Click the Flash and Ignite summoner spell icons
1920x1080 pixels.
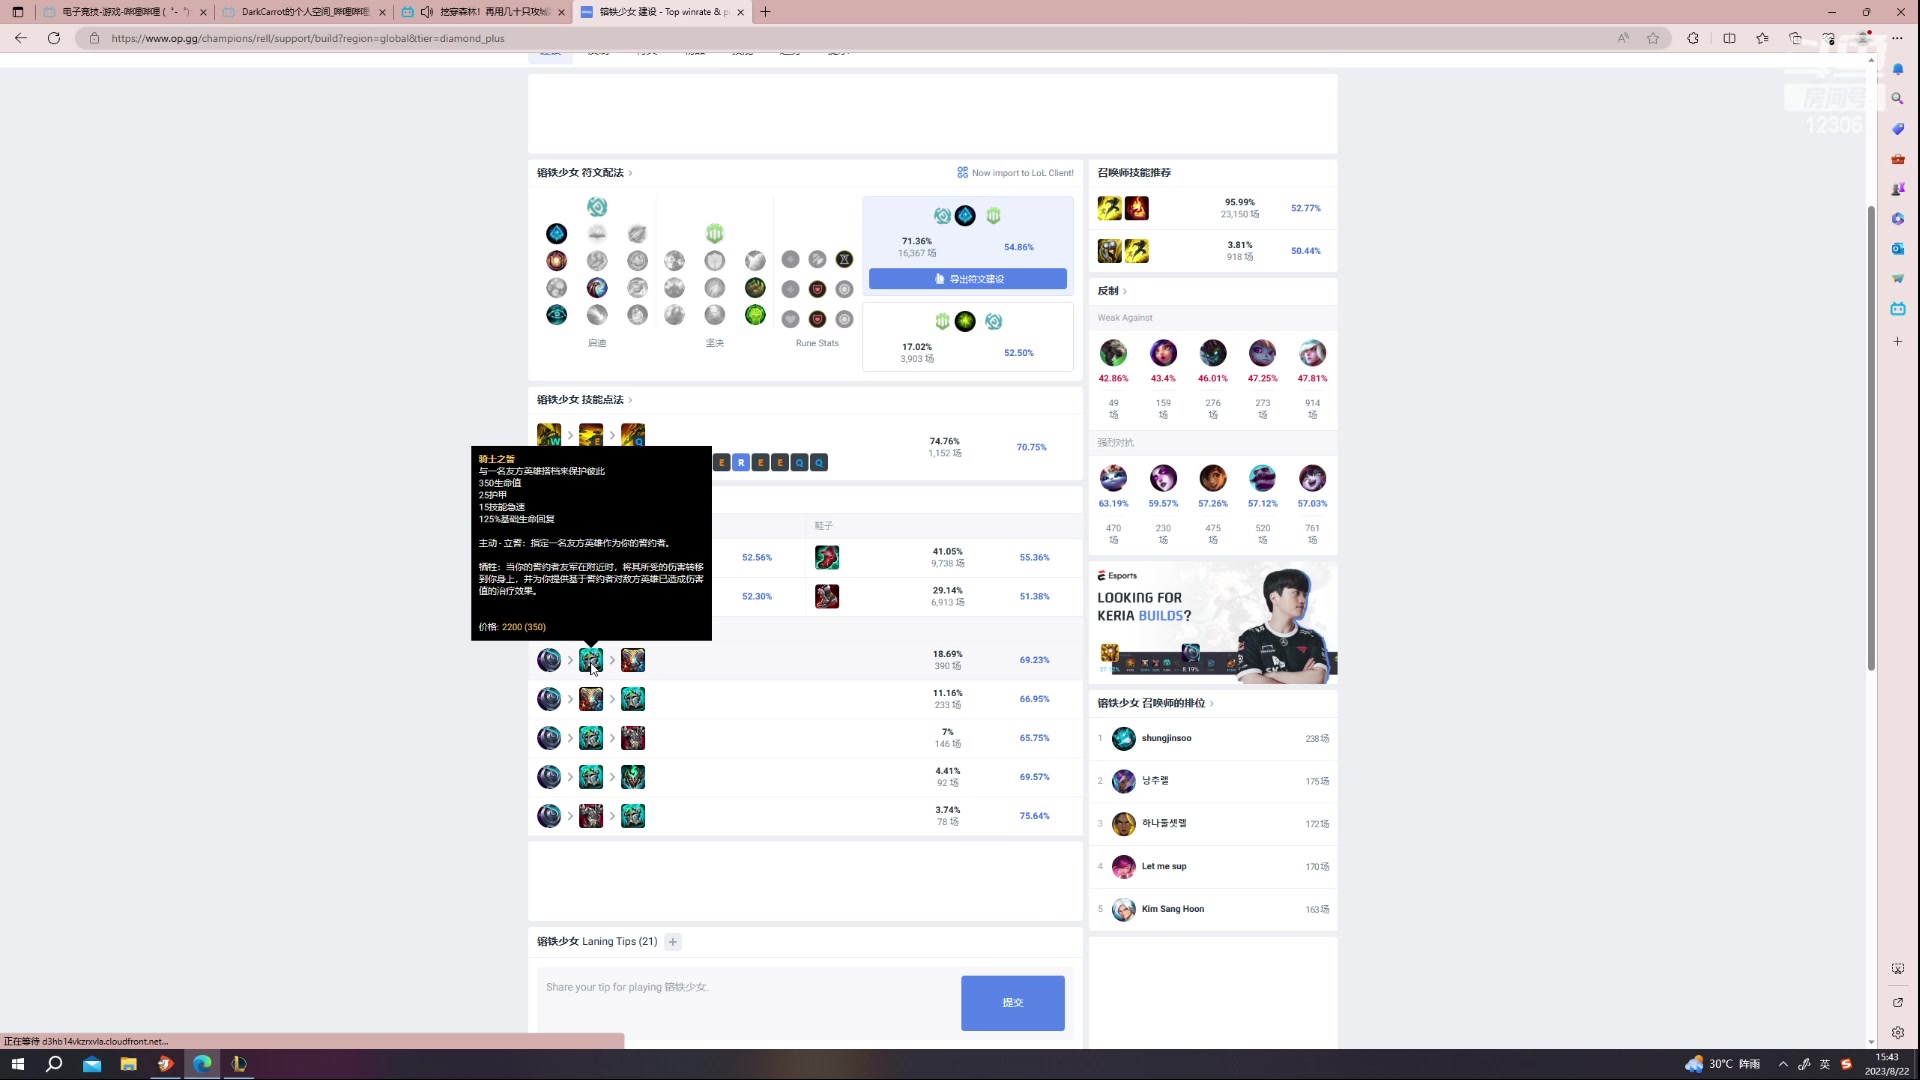1123,208
